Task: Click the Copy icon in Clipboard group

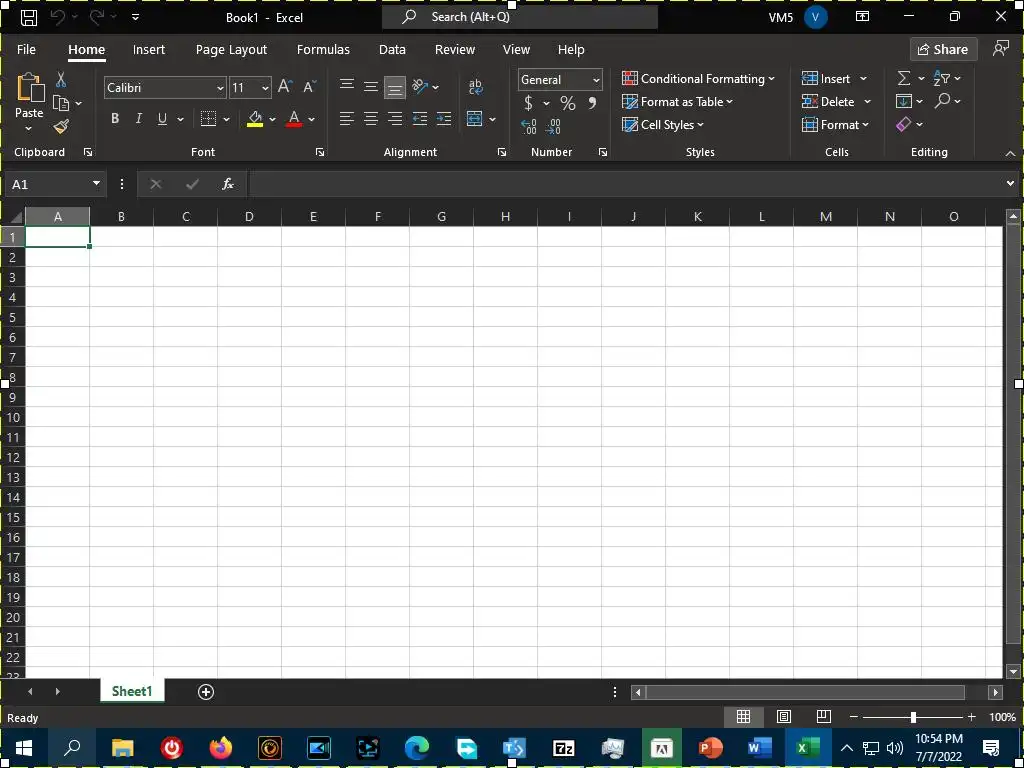Action: [61, 103]
